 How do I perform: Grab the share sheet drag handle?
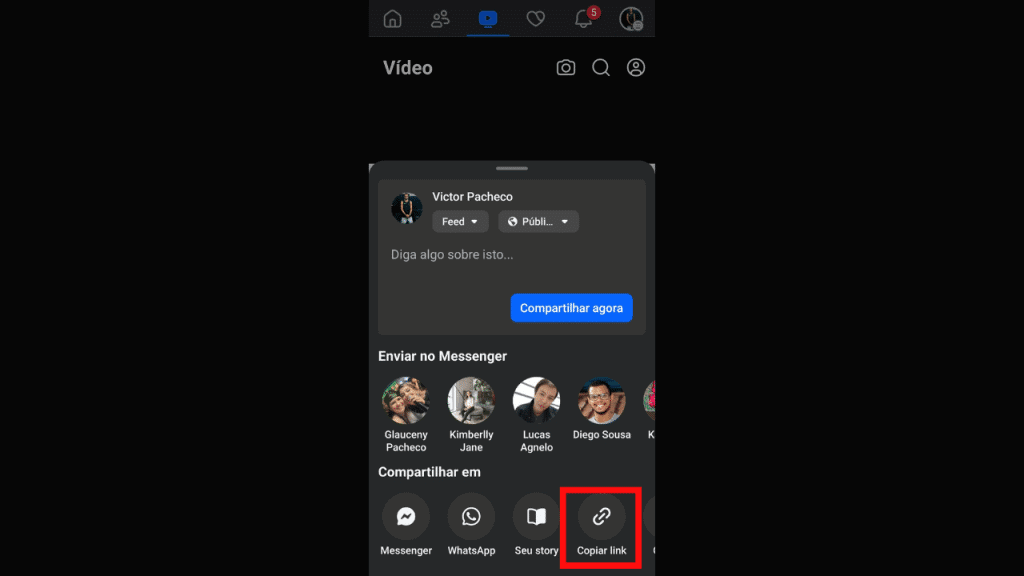(x=512, y=168)
